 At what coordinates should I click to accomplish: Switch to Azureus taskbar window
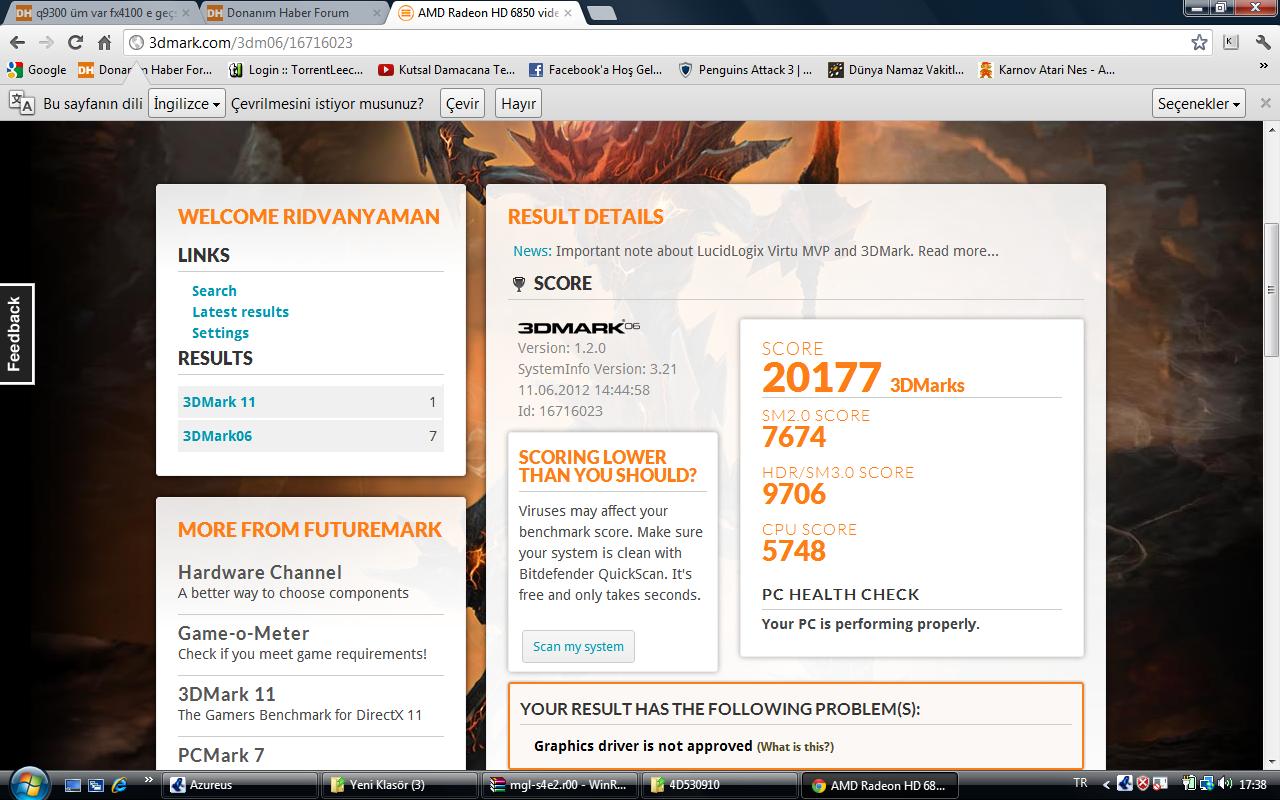240,785
